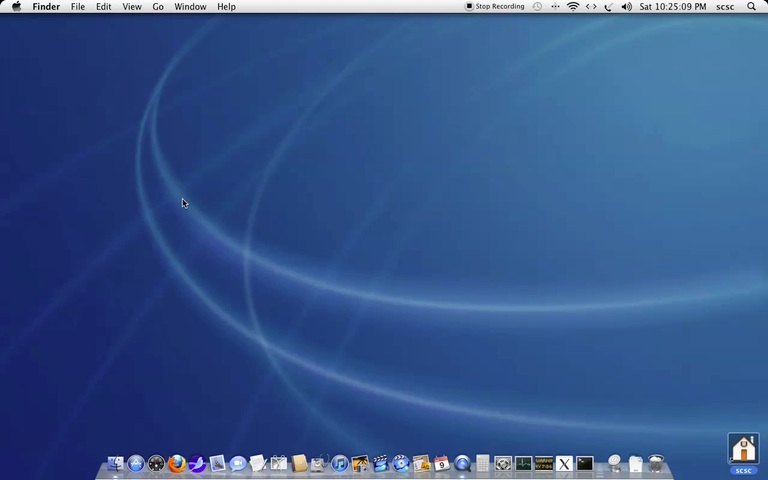Open the Trash in the Dock
The height and width of the screenshot is (480, 768).
click(656, 463)
